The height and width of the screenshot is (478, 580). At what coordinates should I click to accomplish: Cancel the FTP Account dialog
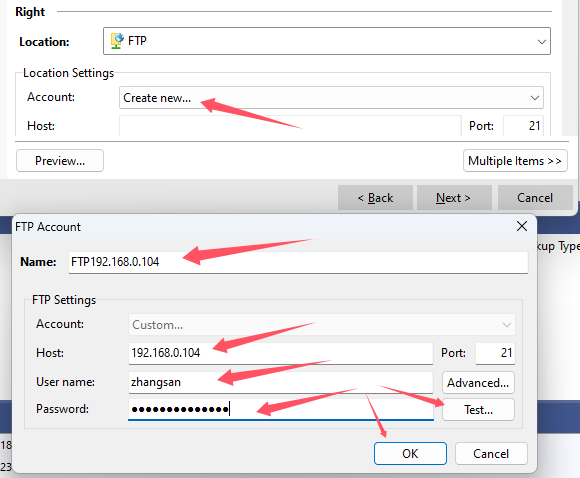(491, 454)
